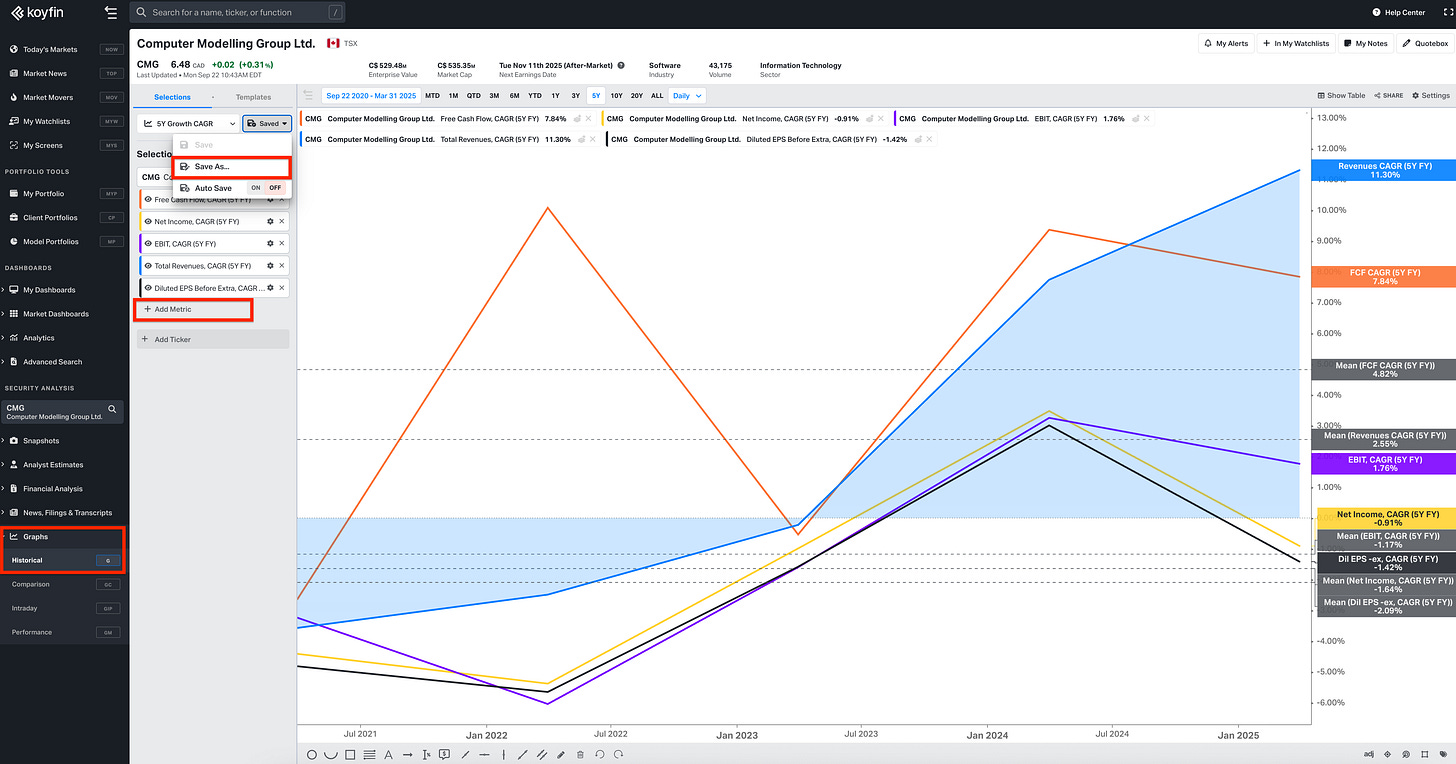Switch to the Templates tab
This screenshot has height=764, width=1456.
click(x=253, y=97)
